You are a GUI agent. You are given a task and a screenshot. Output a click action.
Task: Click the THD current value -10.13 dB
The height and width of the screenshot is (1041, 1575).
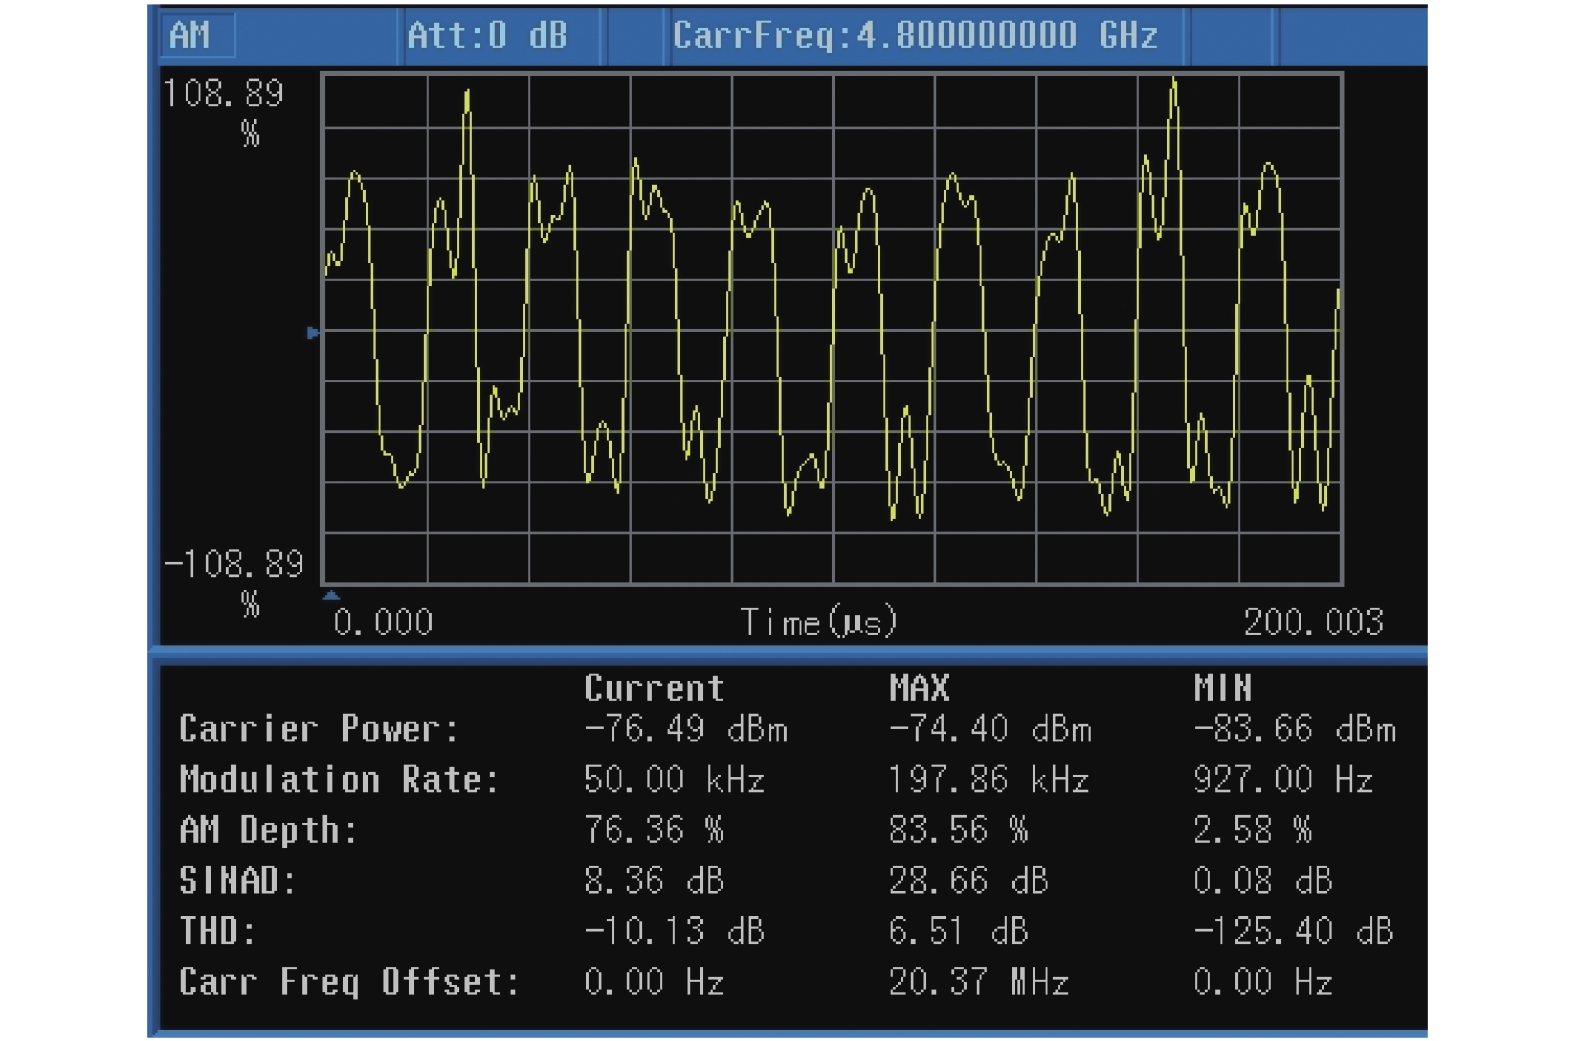point(674,932)
